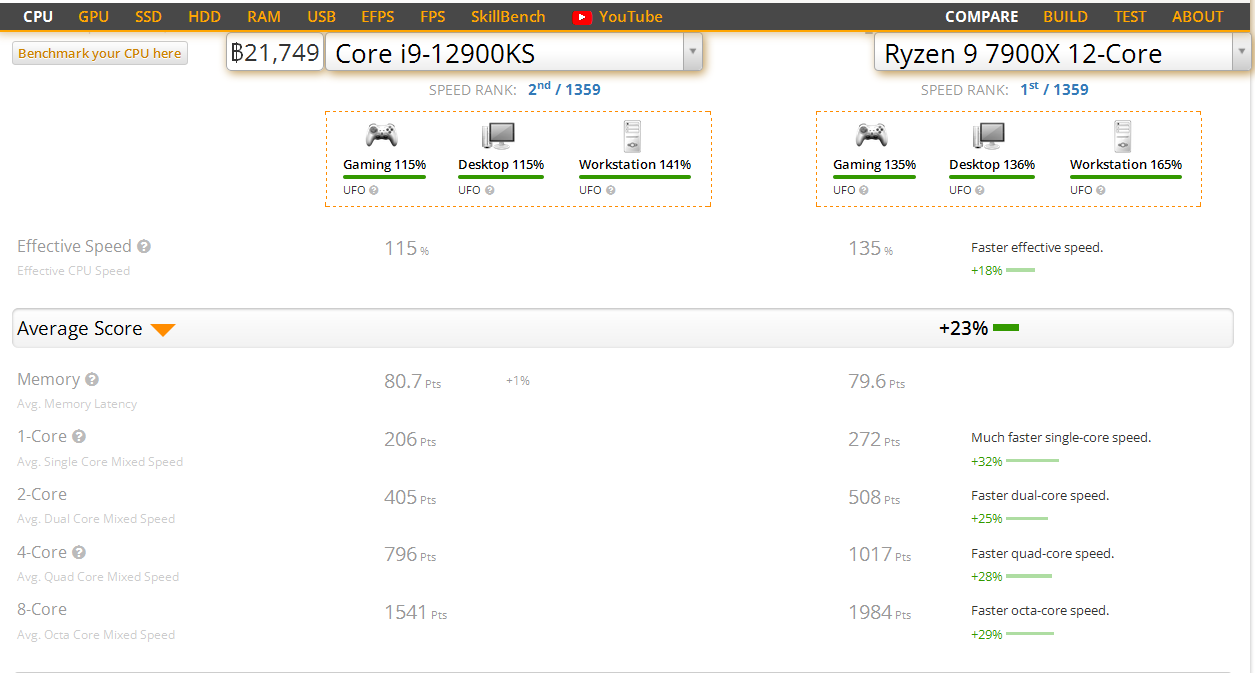Click the Core i9-12900KS selector field
Screen dimensions: 1255x673
tap(514, 52)
